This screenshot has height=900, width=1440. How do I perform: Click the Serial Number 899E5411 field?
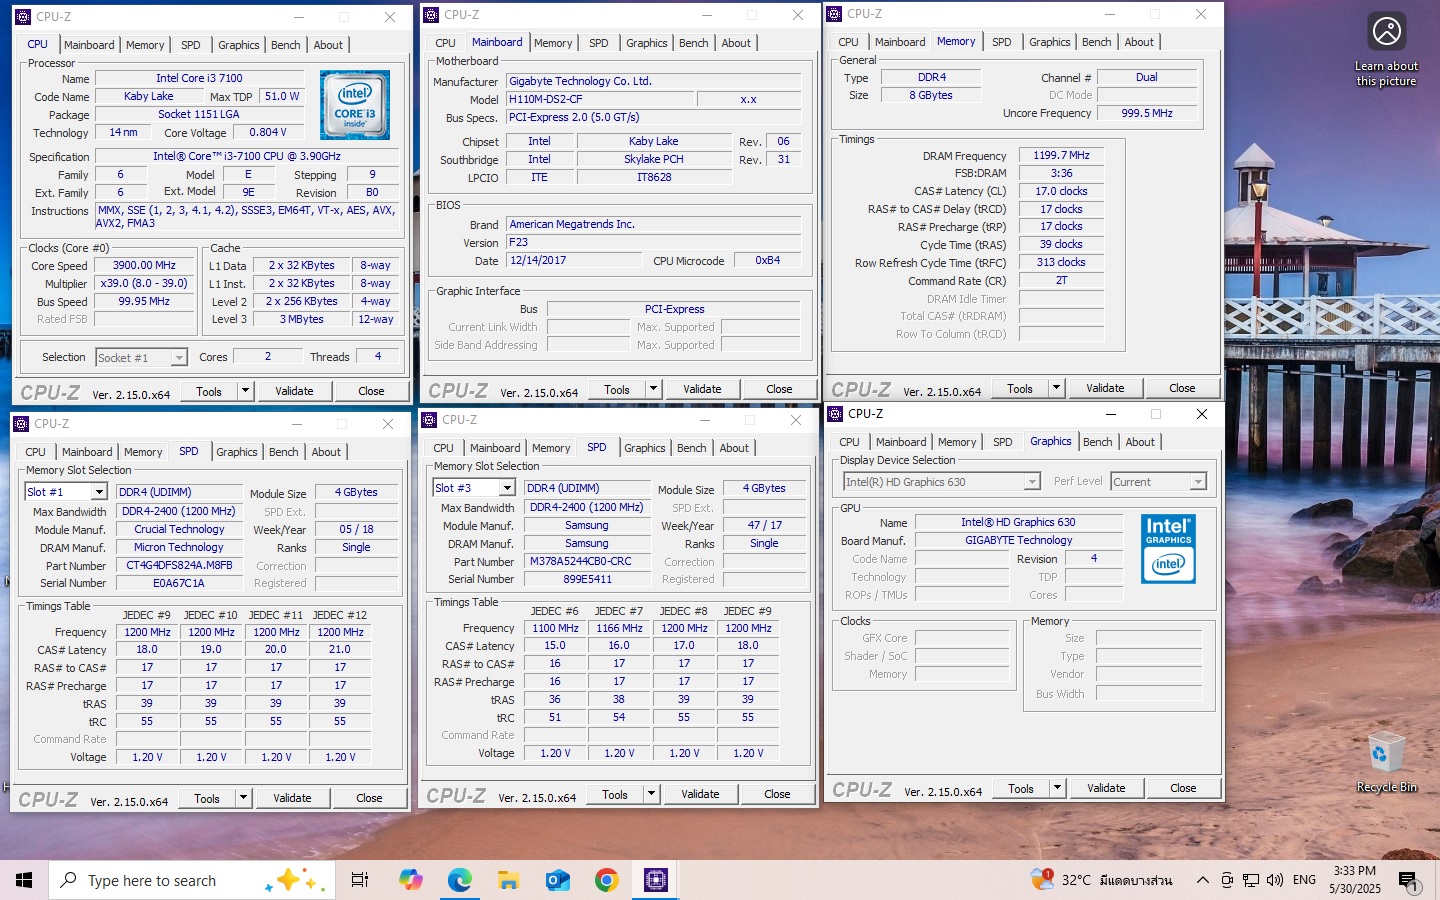pos(586,579)
